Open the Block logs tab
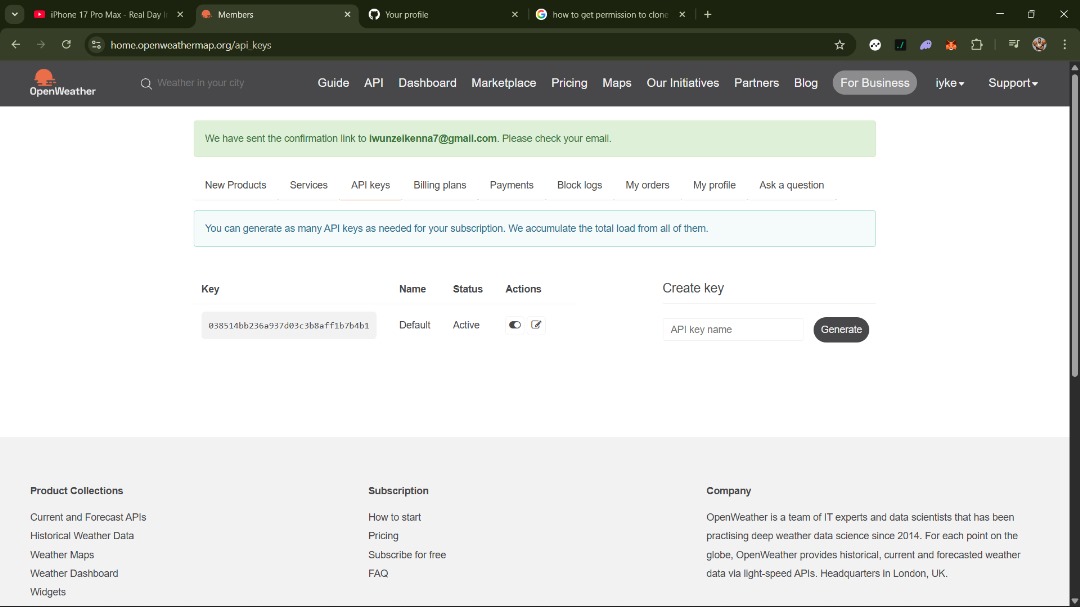Viewport: 1080px width, 607px height. click(579, 185)
